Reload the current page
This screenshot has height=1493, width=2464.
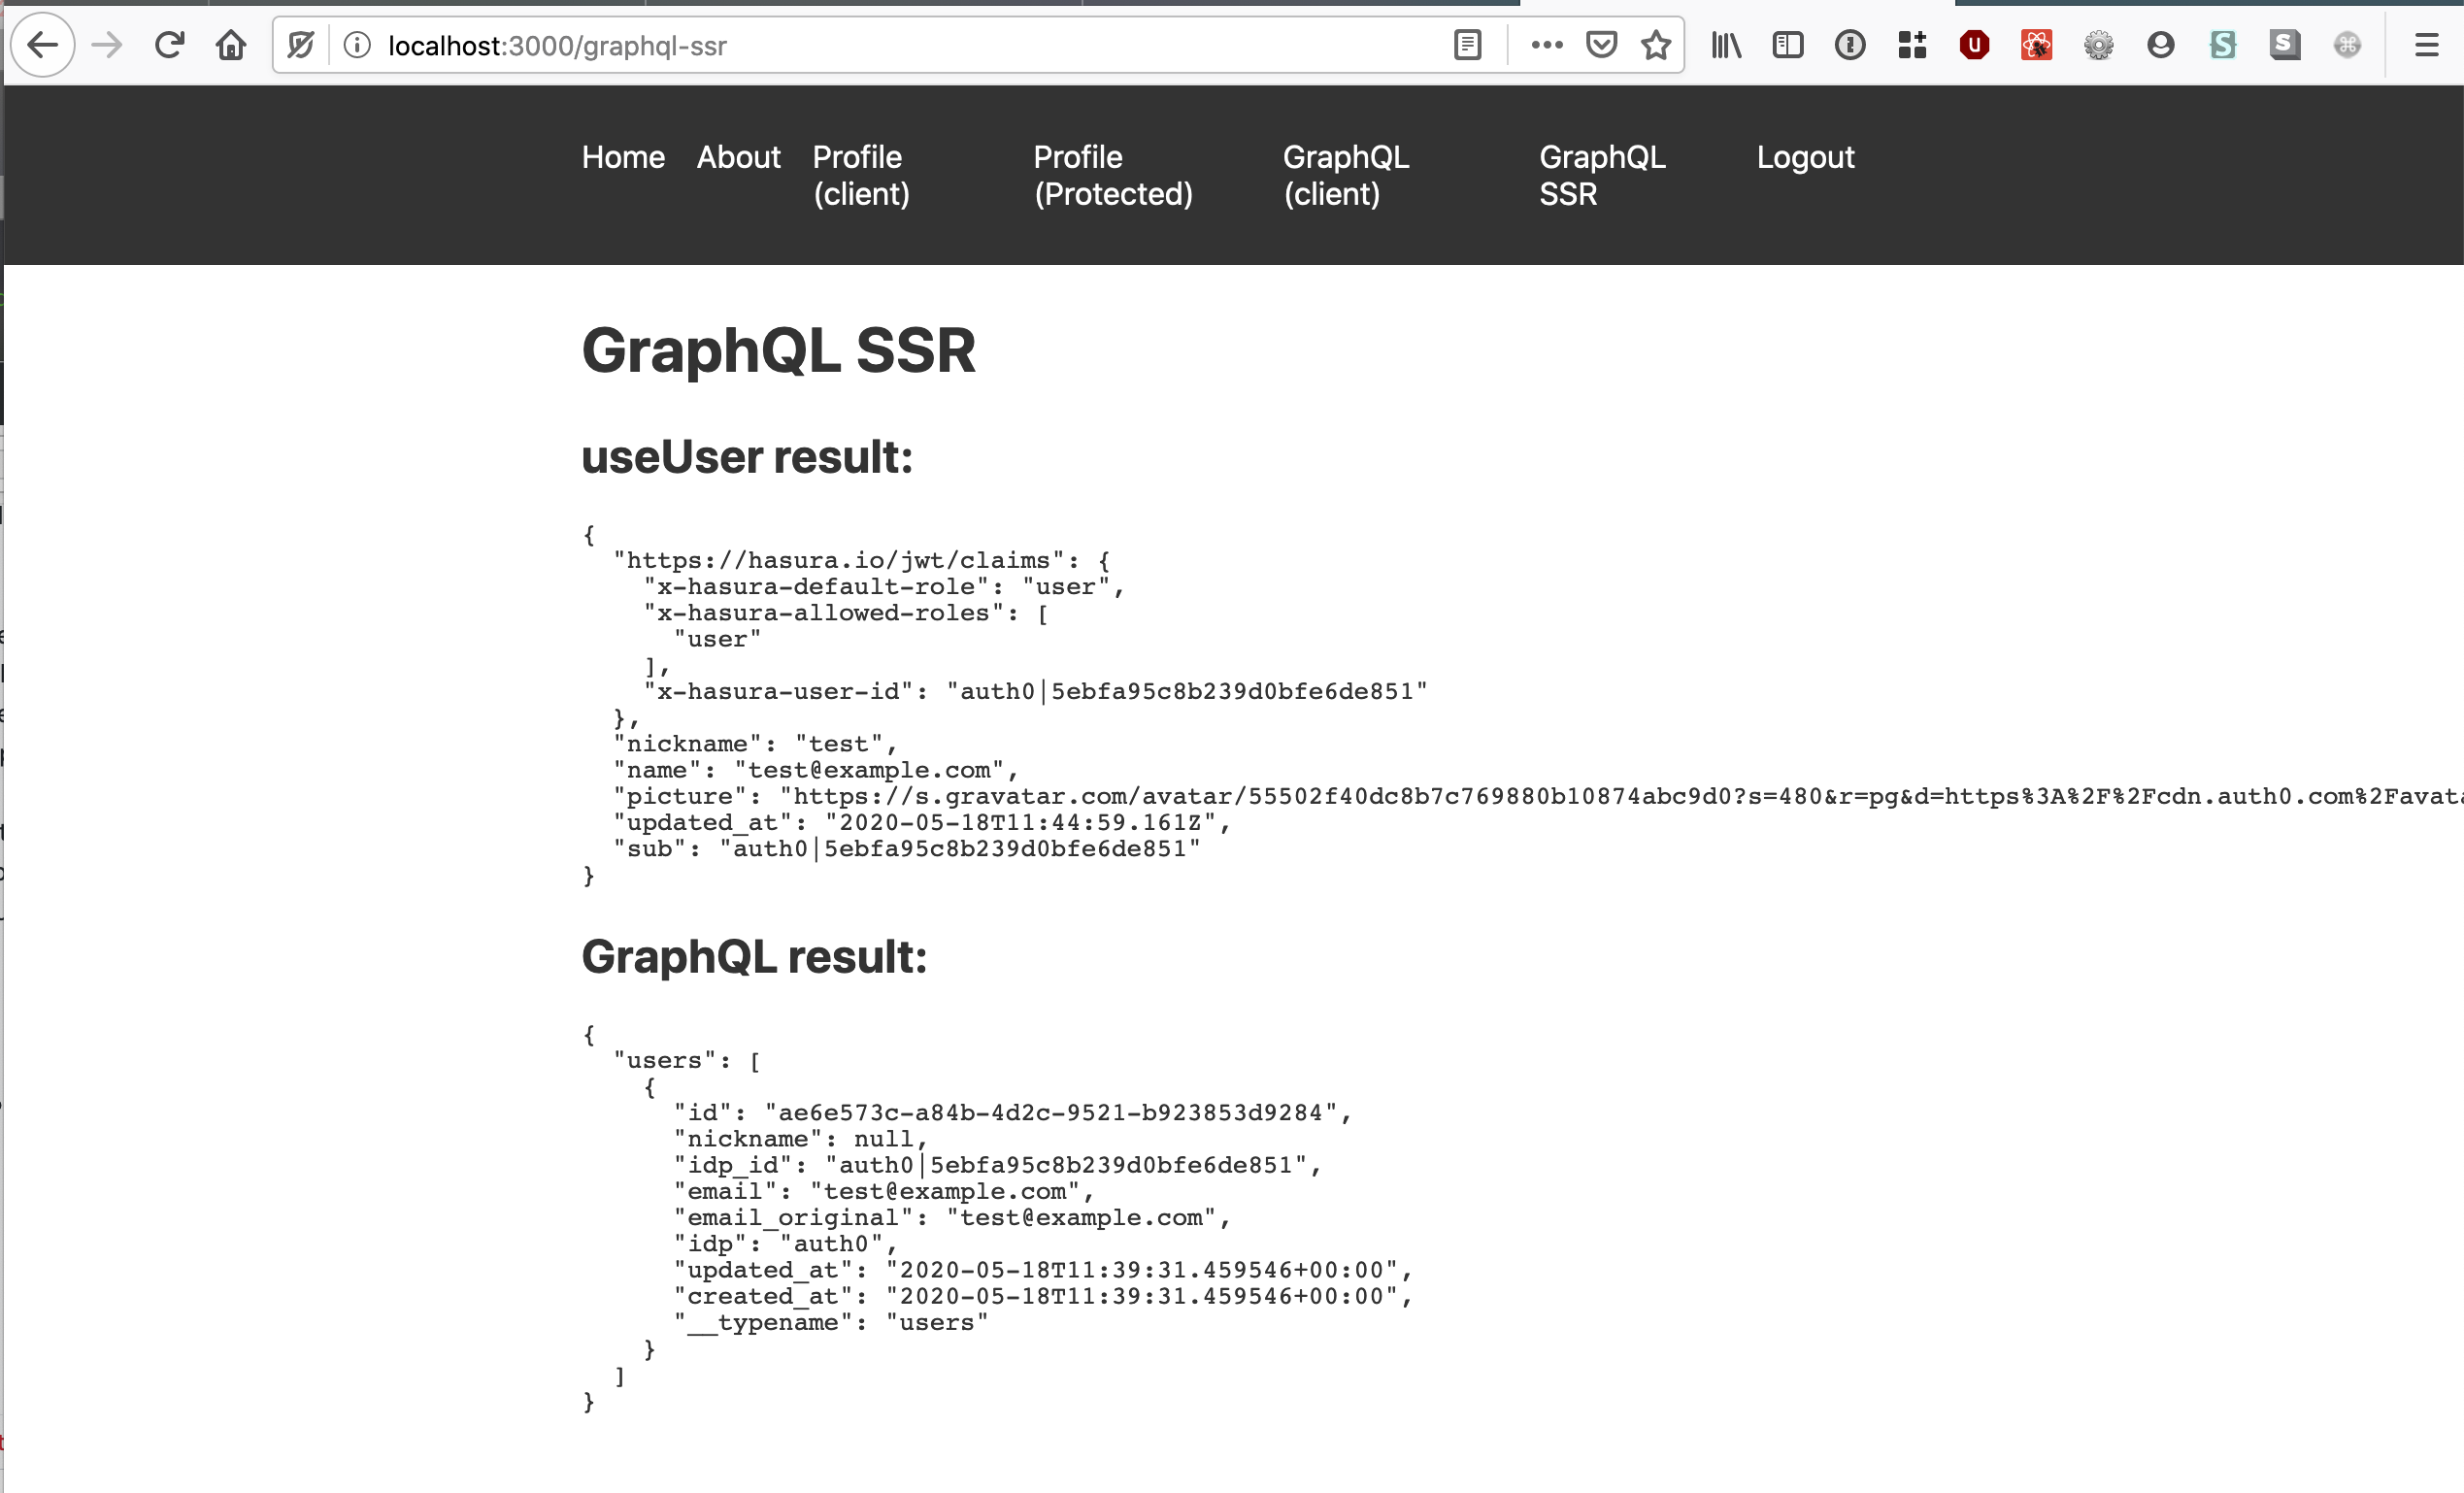pyautogui.click(x=169, y=45)
